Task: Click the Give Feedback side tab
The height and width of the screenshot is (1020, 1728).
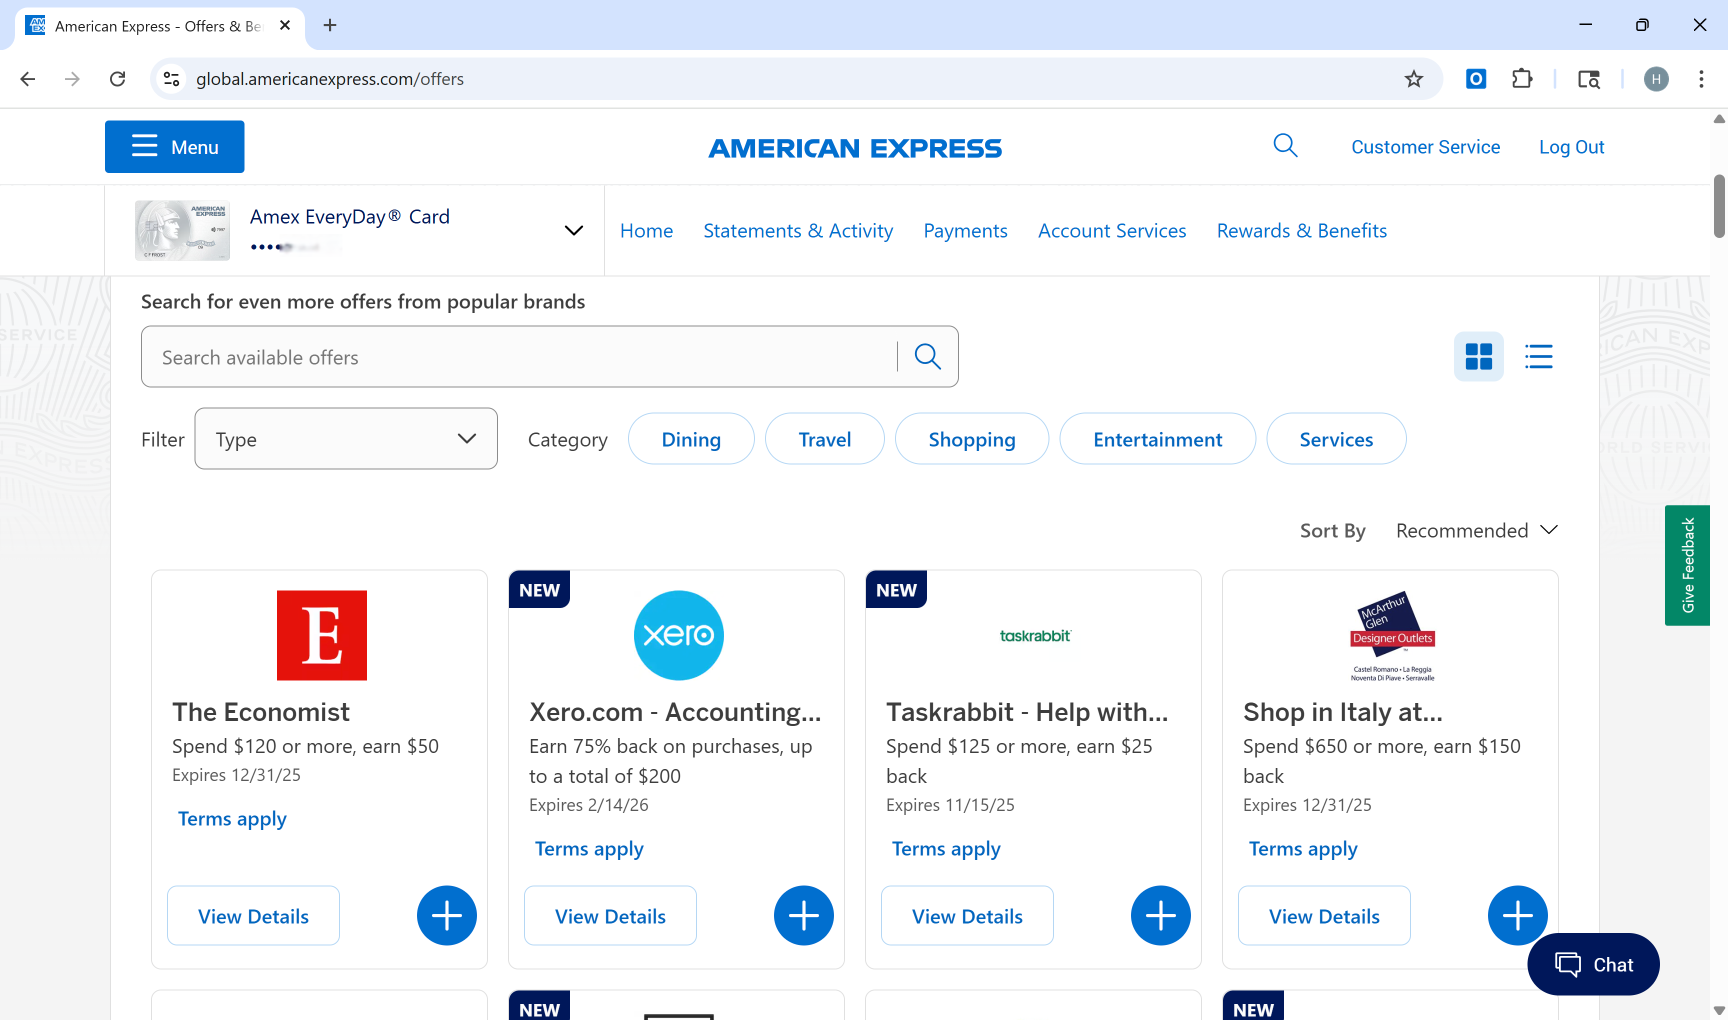Action: pyautogui.click(x=1687, y=566)
